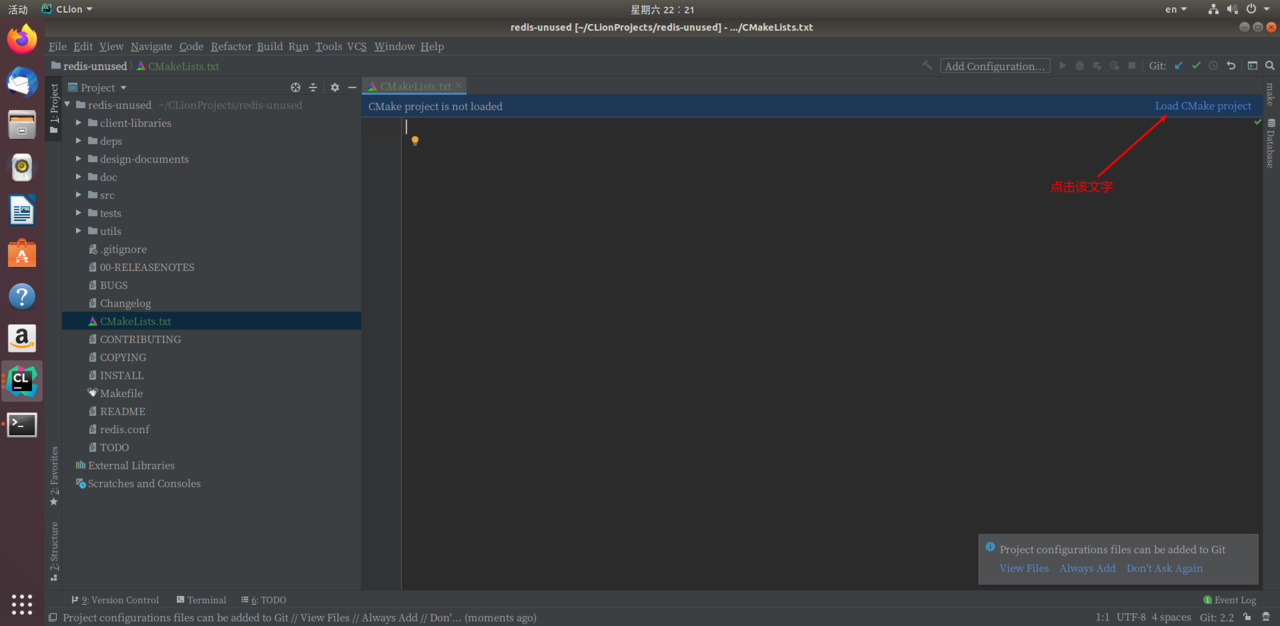Open the File menu
The width and height of the screenshot is (1280, 626).
(x=57, y=46)
